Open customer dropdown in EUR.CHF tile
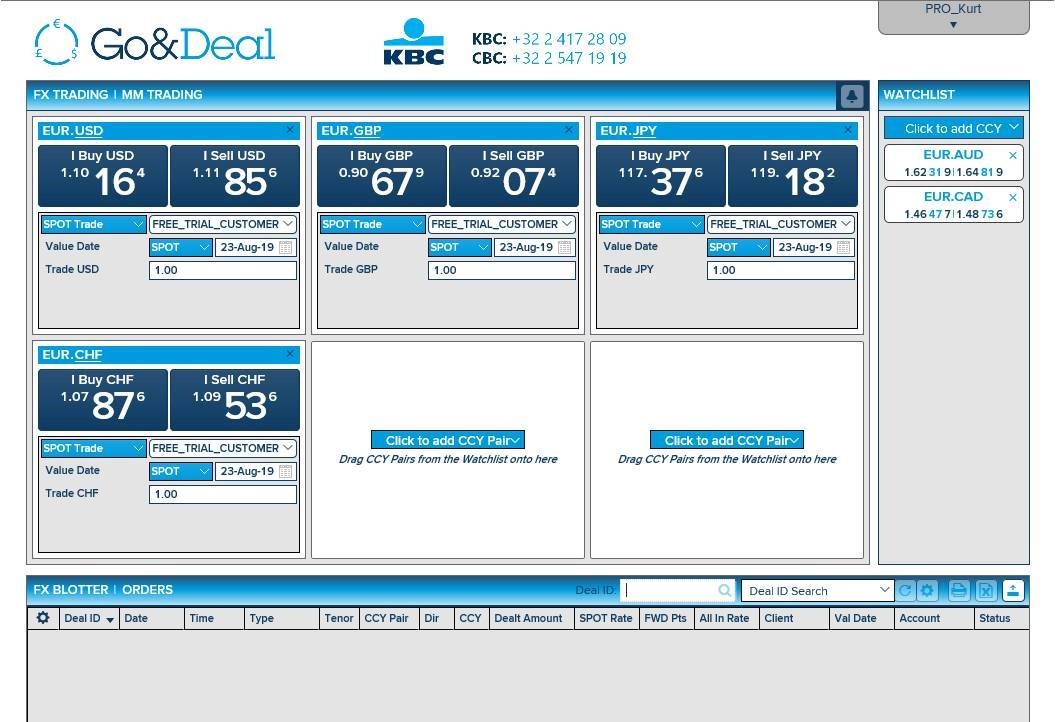This screenshot has width=1055, height=722. click(x=223, y=448)
